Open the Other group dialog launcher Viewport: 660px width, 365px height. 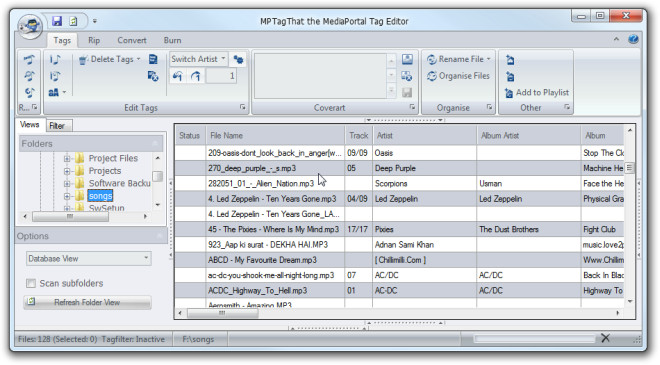coord(567,107)
